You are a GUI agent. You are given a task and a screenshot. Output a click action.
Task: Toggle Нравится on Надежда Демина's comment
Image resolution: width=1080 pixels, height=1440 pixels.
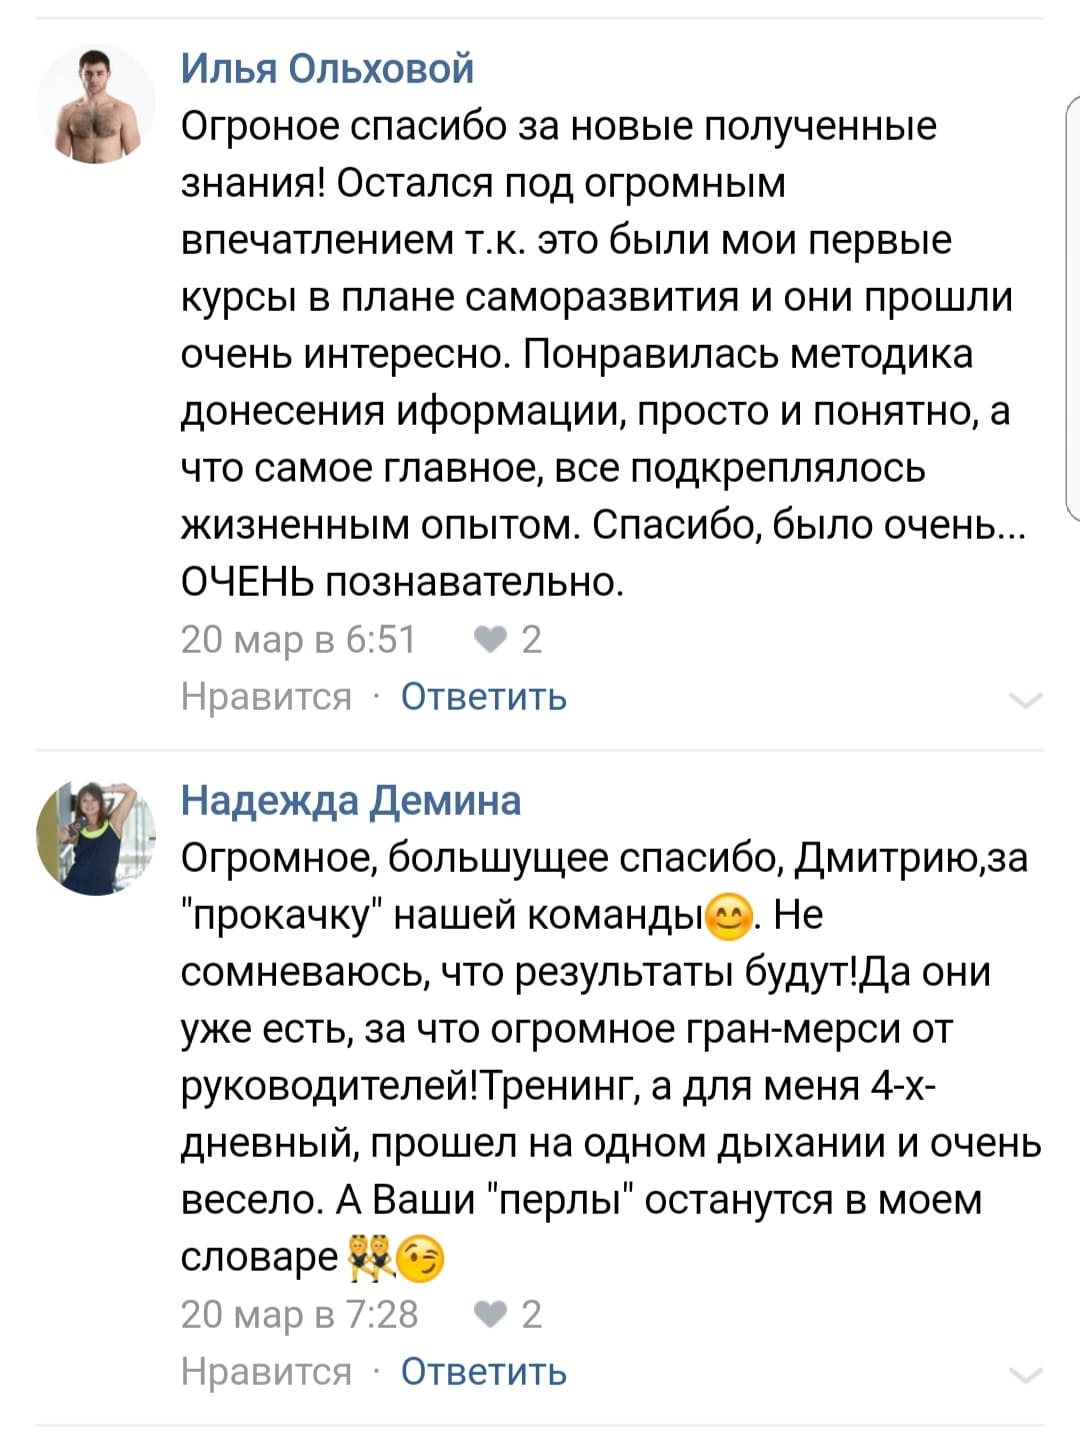[x=266, y=1371]
